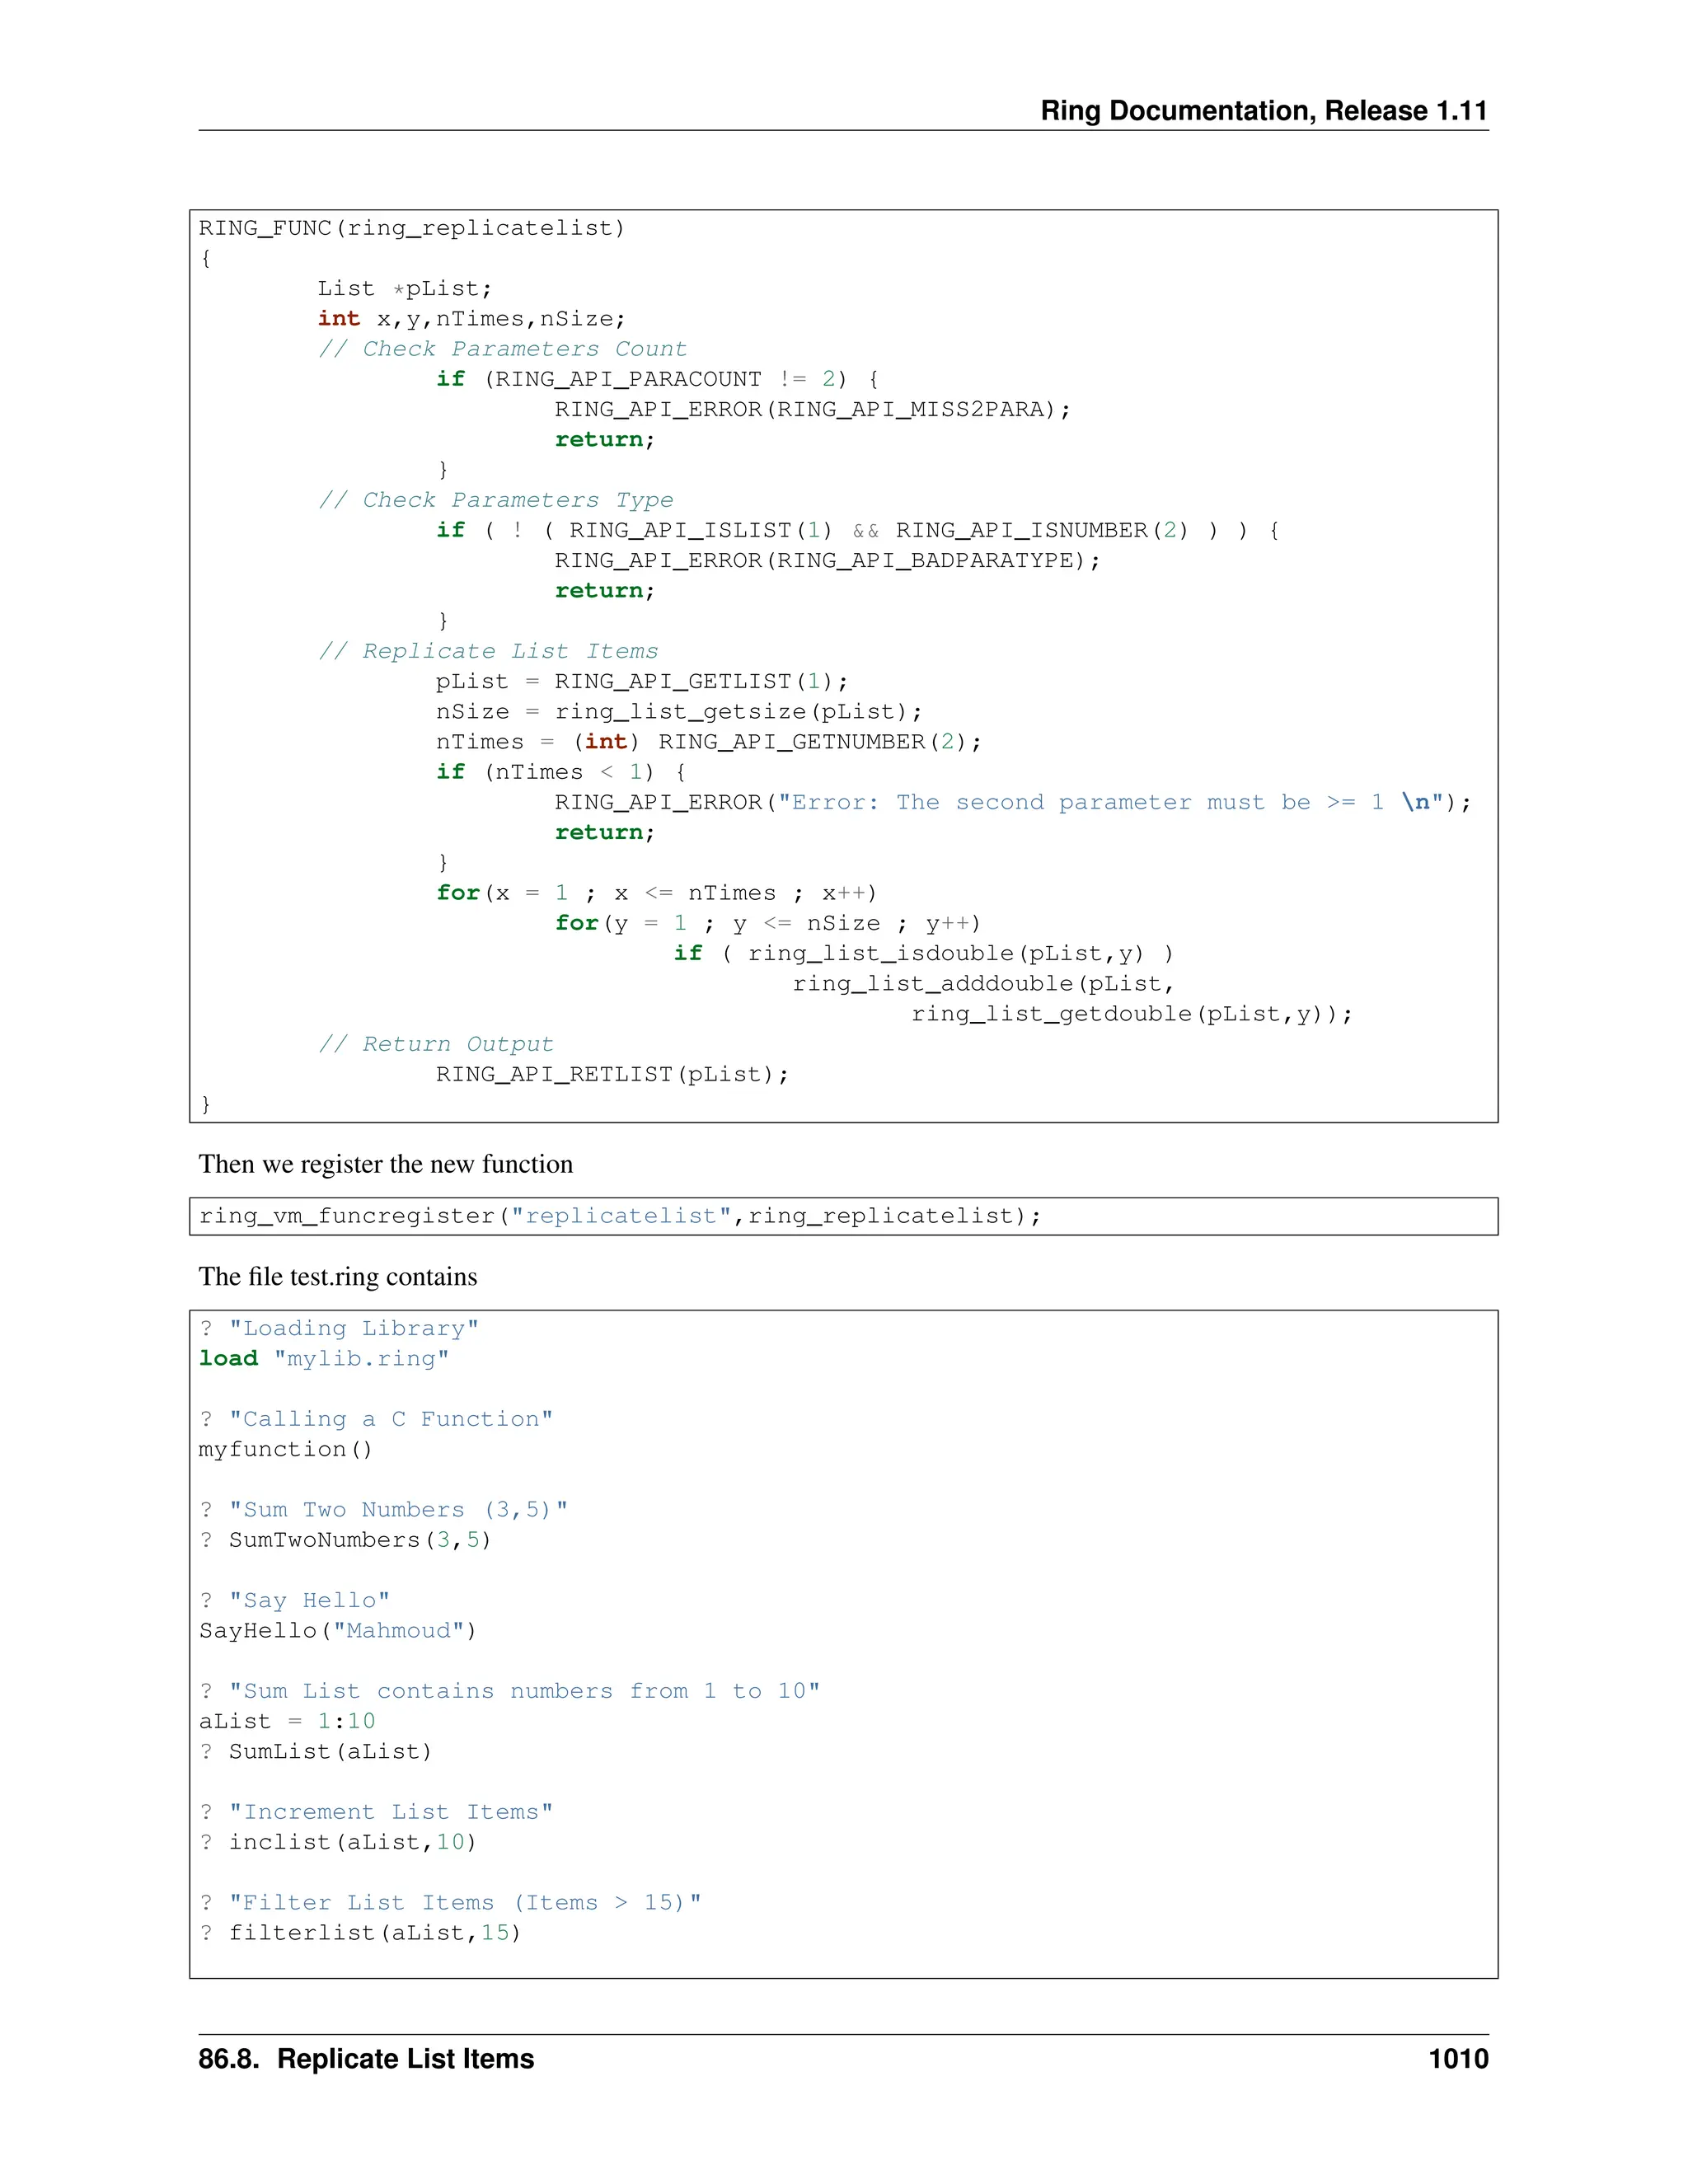Click the RING_API_BADPARATYPE error line
Viewport: 1688px width, 2184px height.
pyautogui.click(x=827, y=560)
